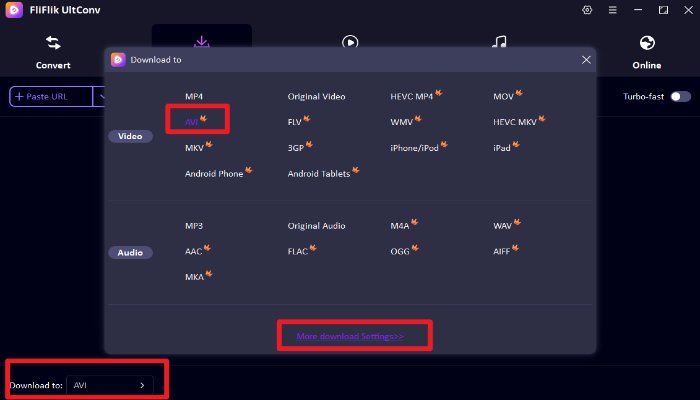Open the settings gear in the title bar

pos(587,10)
